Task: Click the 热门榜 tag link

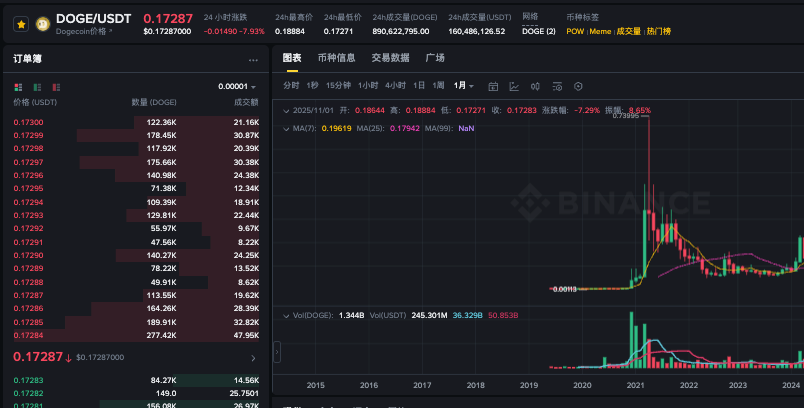Action: 659,31
